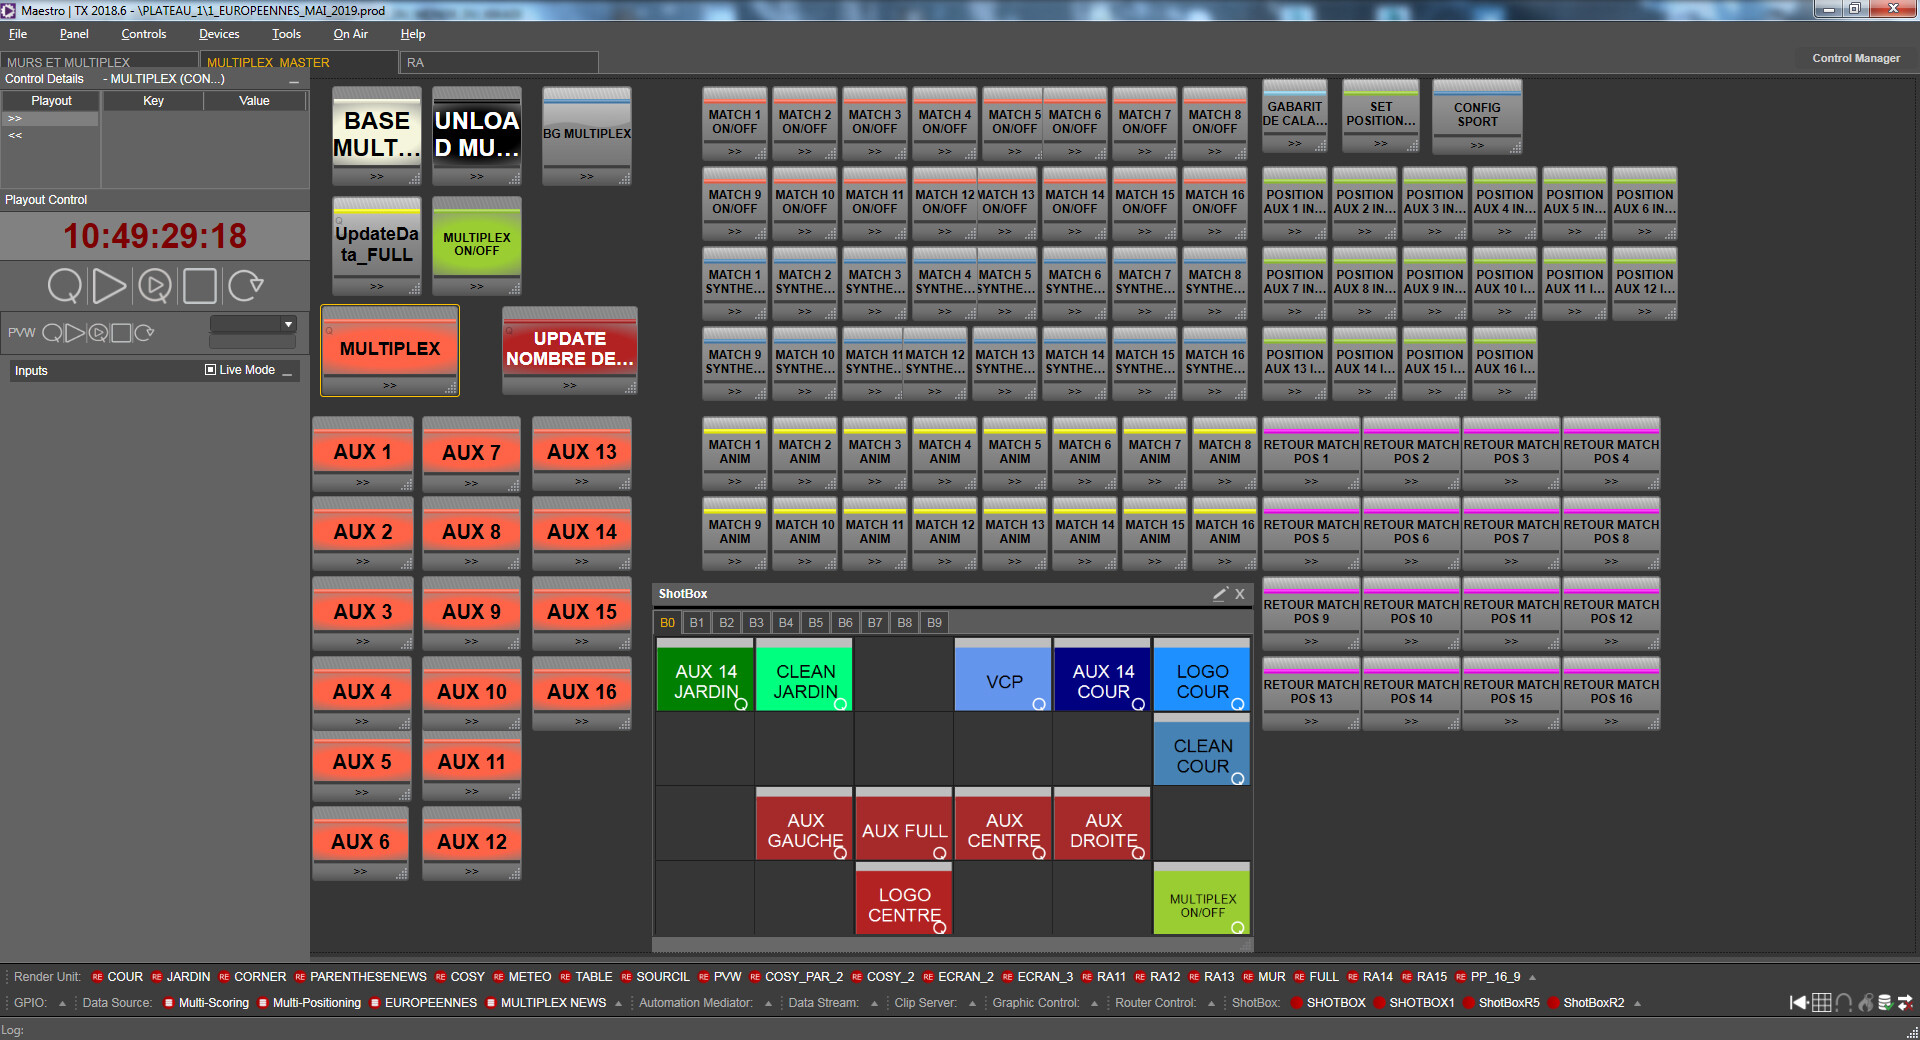Click the headphone-shaped icon in the status bar
Viewport: 1920px width, 1040px height.
pyautogui.click(x=1844, y=1002)
